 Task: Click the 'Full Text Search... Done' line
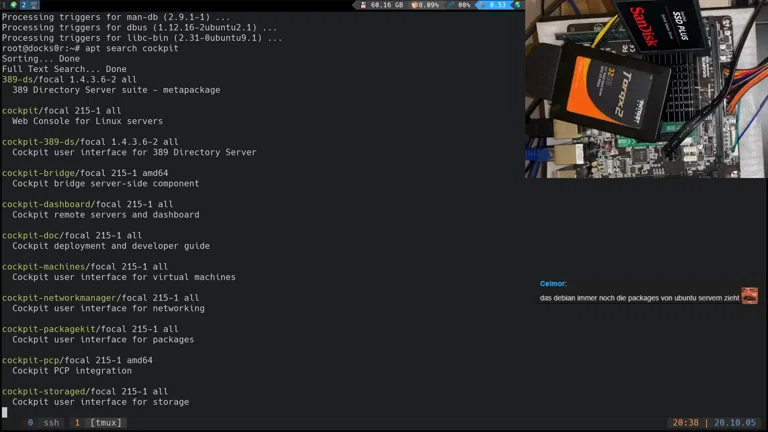point(64,69)
